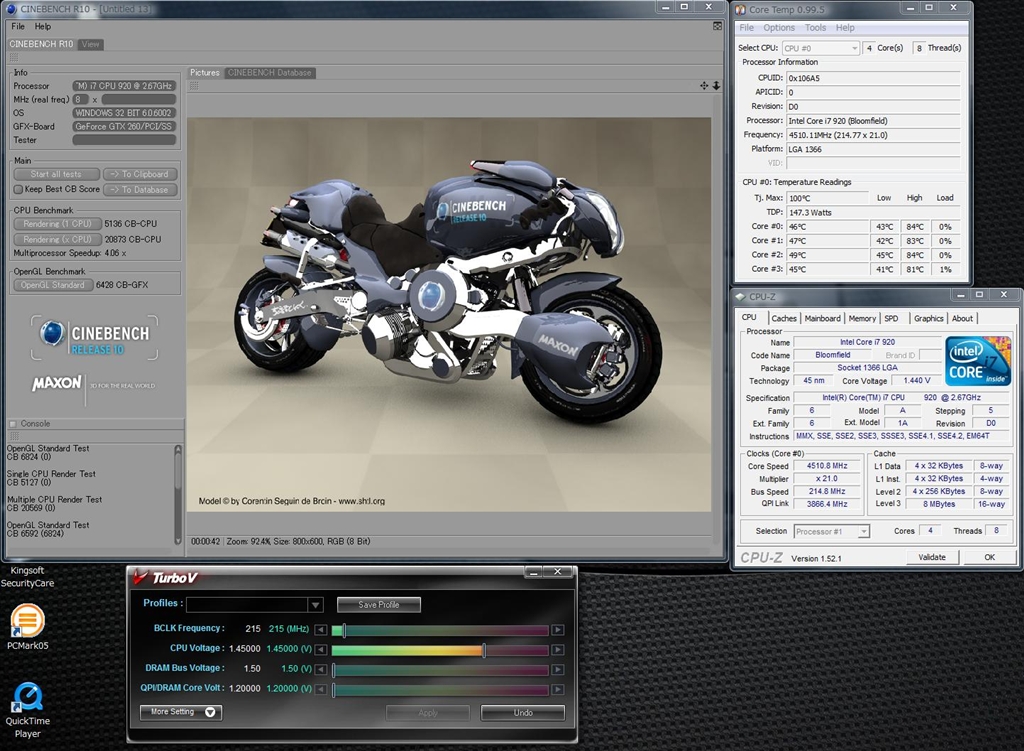Screen dimensions: 1024x751
Task: Increase DRAM Bus Voltage using the right arrow
Action: pos(557,670)
